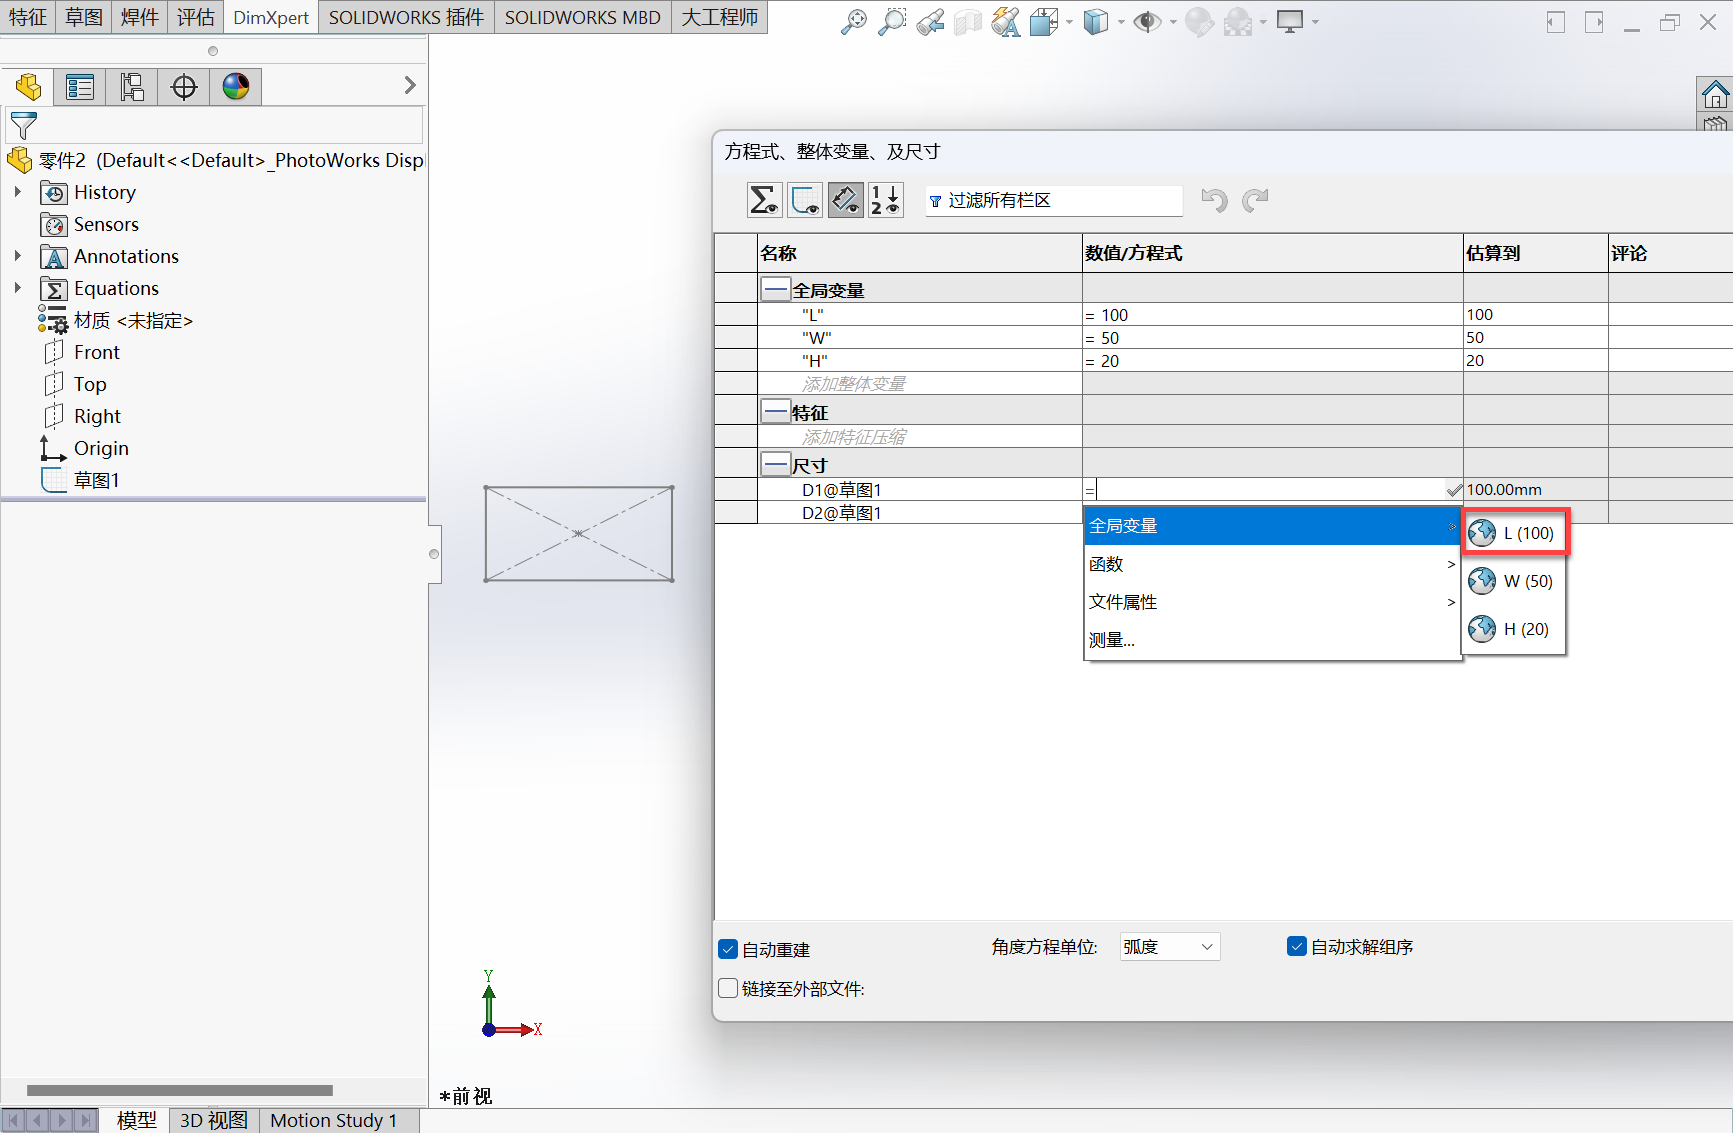This screenshot has width=1733, height=1133.
Task: Collapse the 全局变量 section
Action: [x=775, y=290]
